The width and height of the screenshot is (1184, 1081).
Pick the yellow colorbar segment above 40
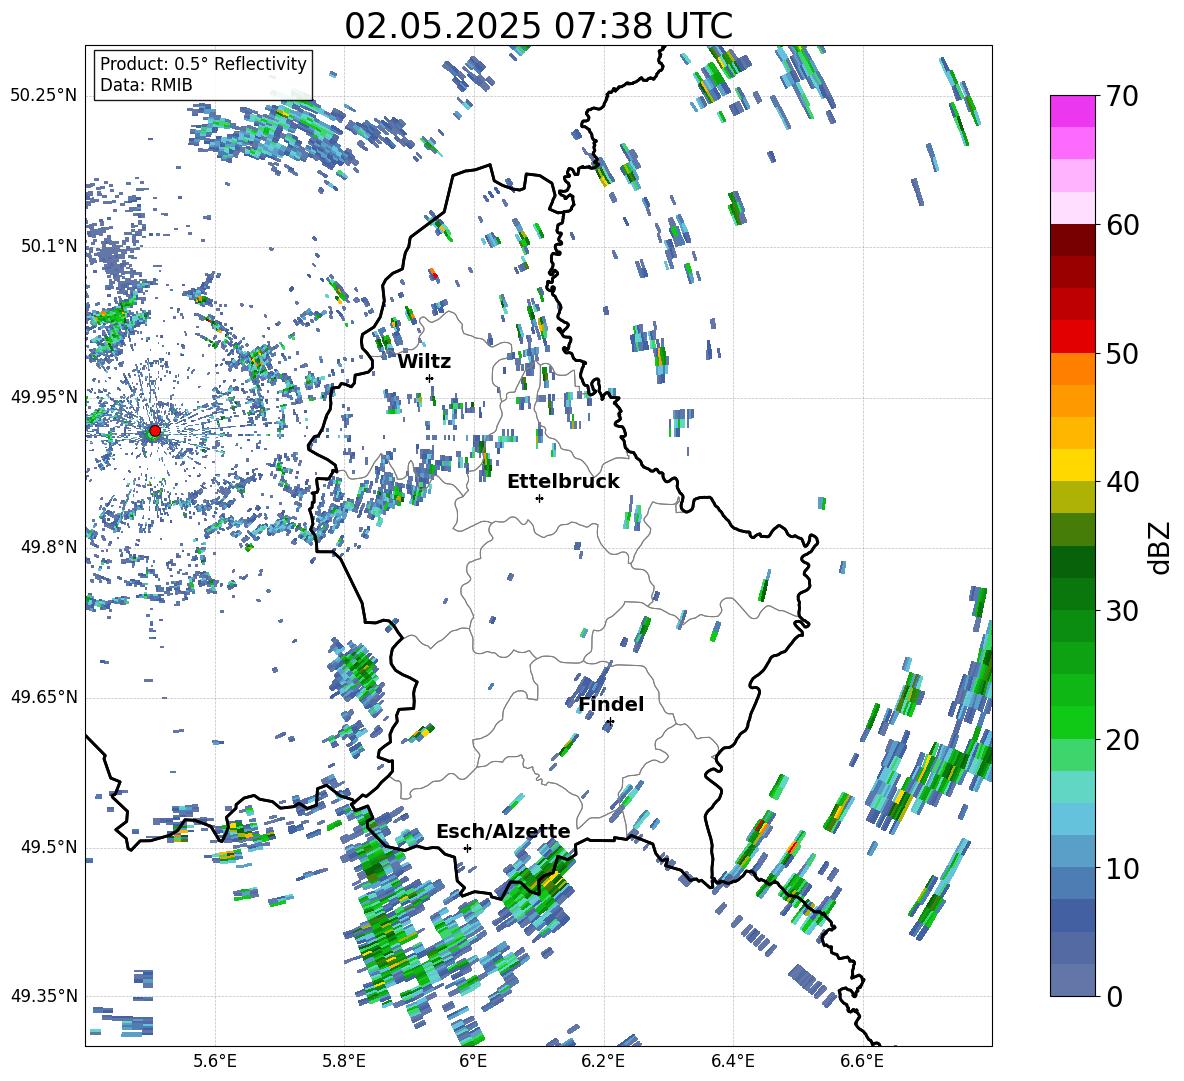(x=1072, y=465)
